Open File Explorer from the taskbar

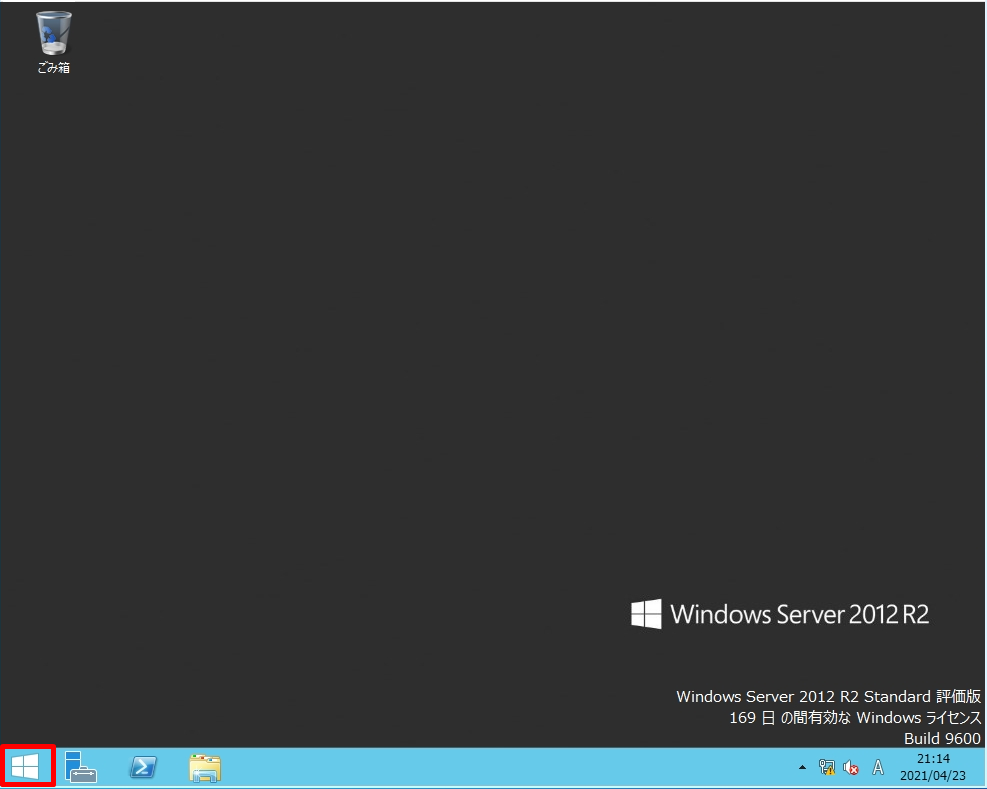pos(205,768)
